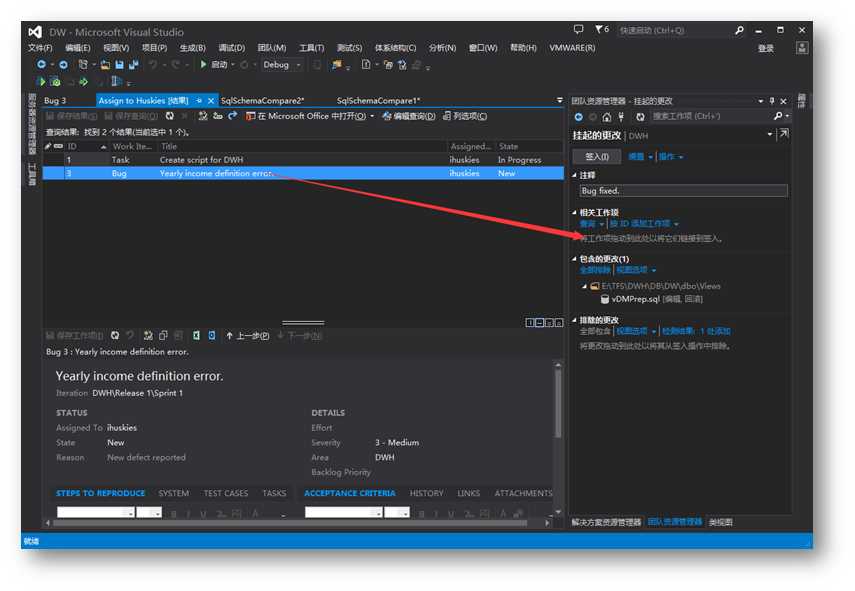Image resolution: width=855 pixels, height=591 pixels.
Task: Click the 签入(I) check-in button
Action: pyautogui.click(x=597, y=157)
